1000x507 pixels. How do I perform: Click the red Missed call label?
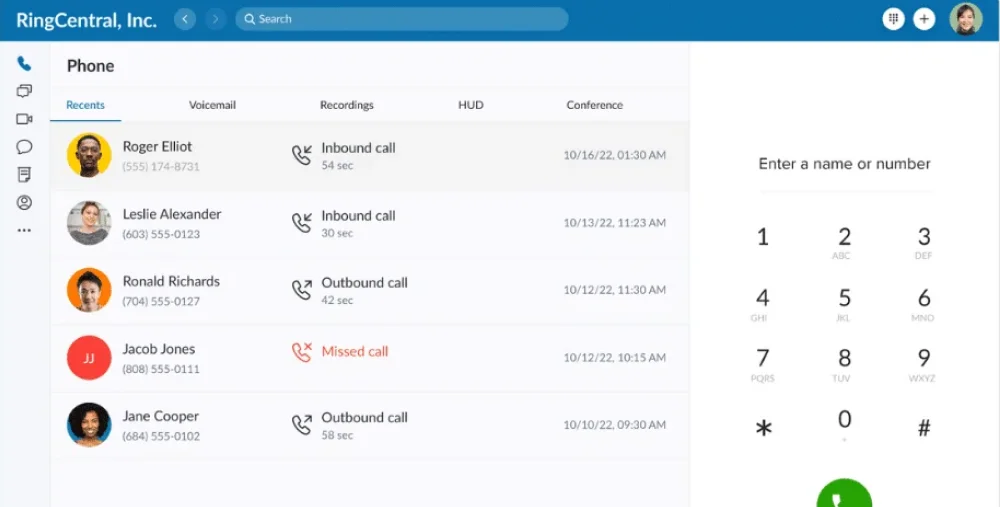tap(355, 351)
